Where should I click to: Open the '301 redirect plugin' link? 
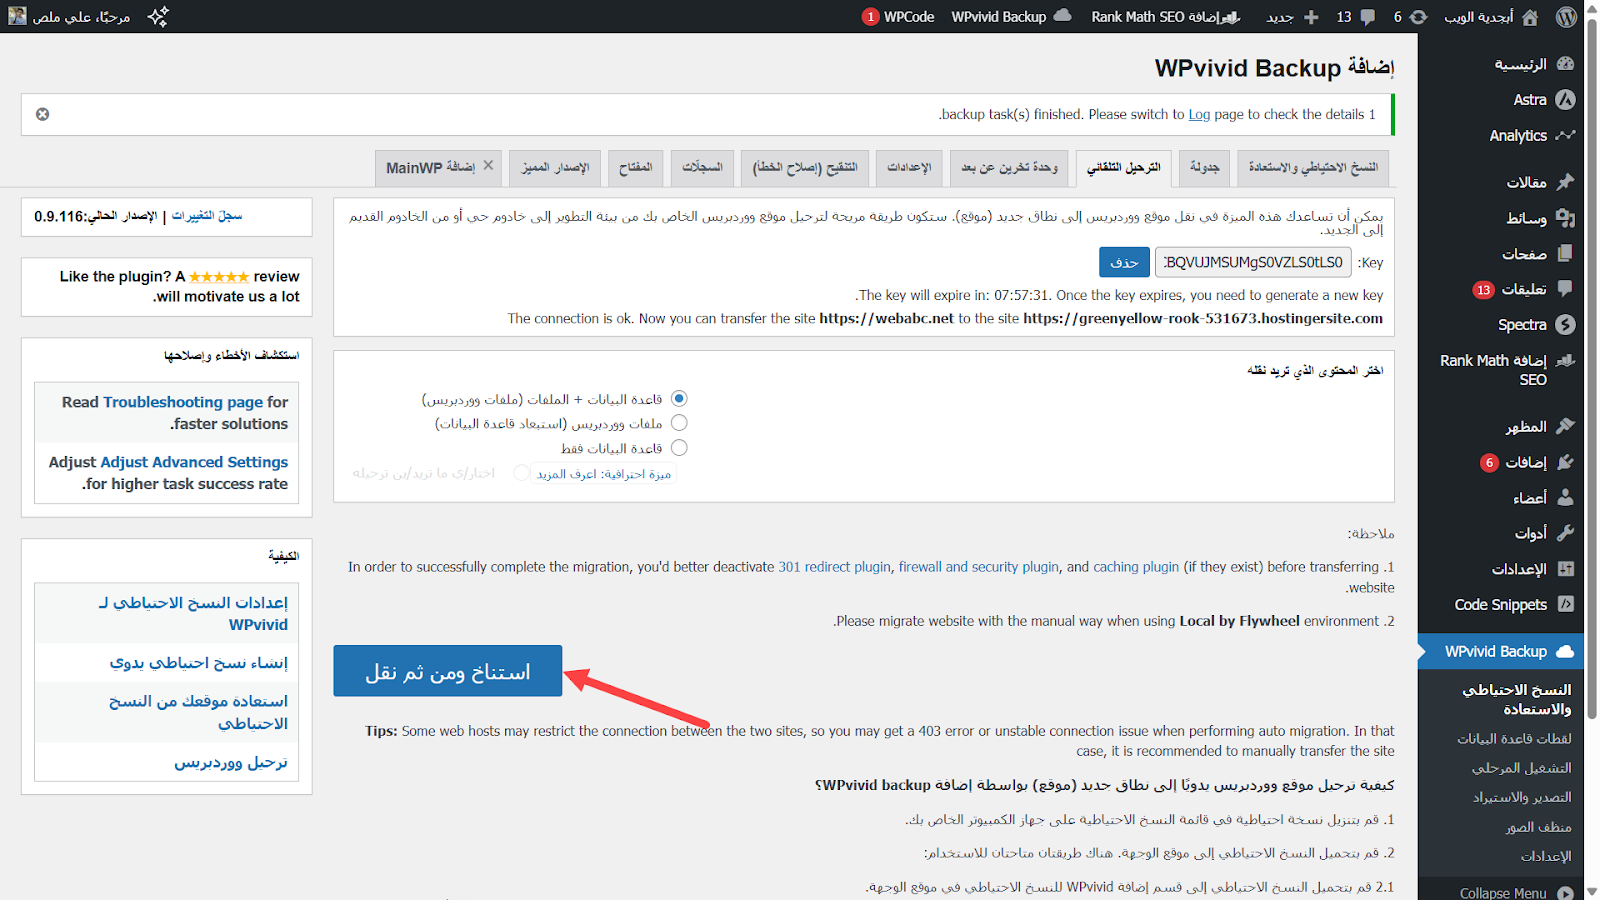pyautogui.click(x=834, y=567)
